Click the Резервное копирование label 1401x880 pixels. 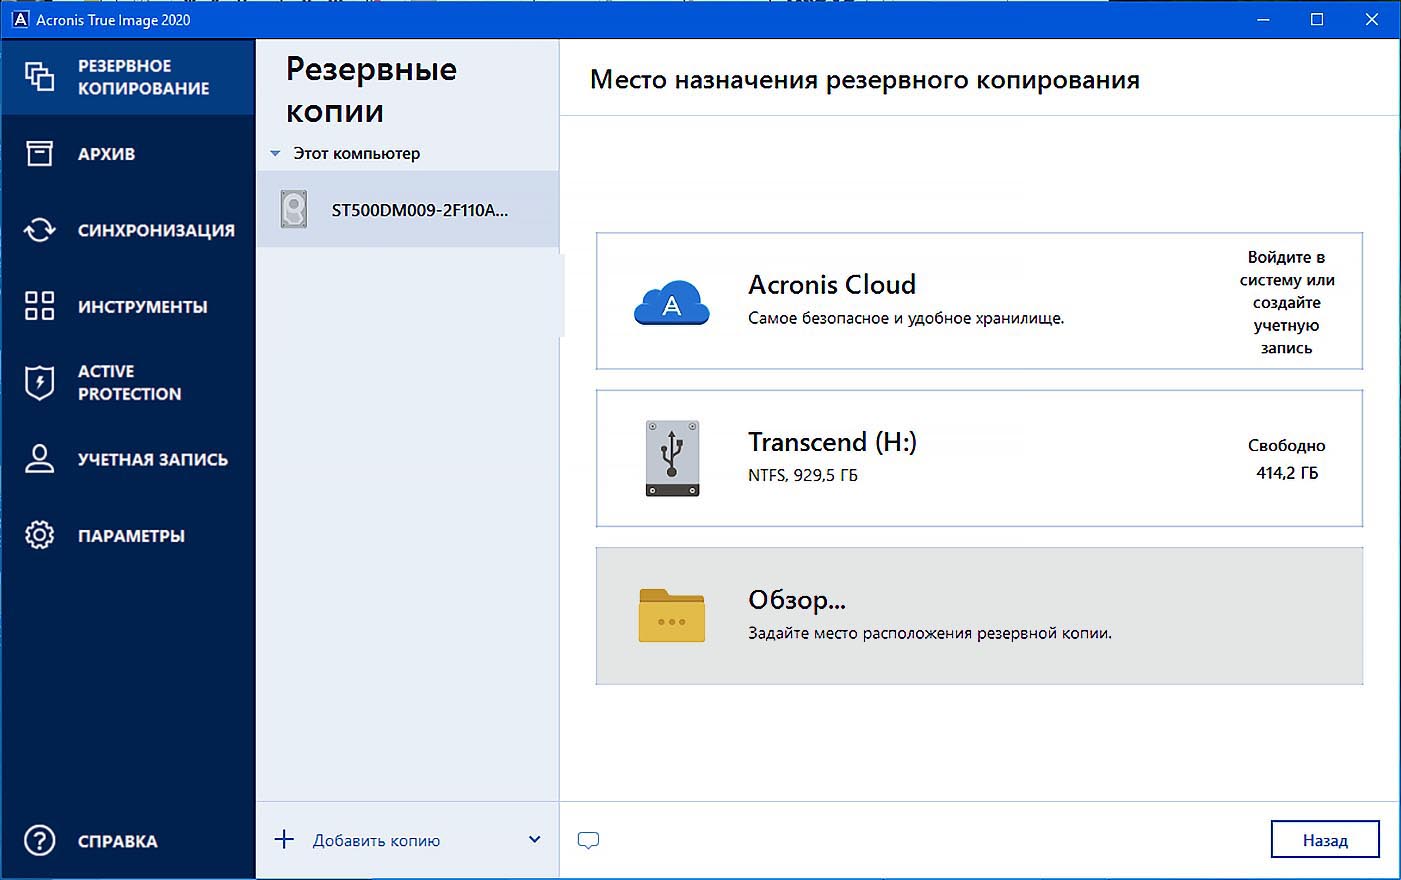click(x=144, y=77)
